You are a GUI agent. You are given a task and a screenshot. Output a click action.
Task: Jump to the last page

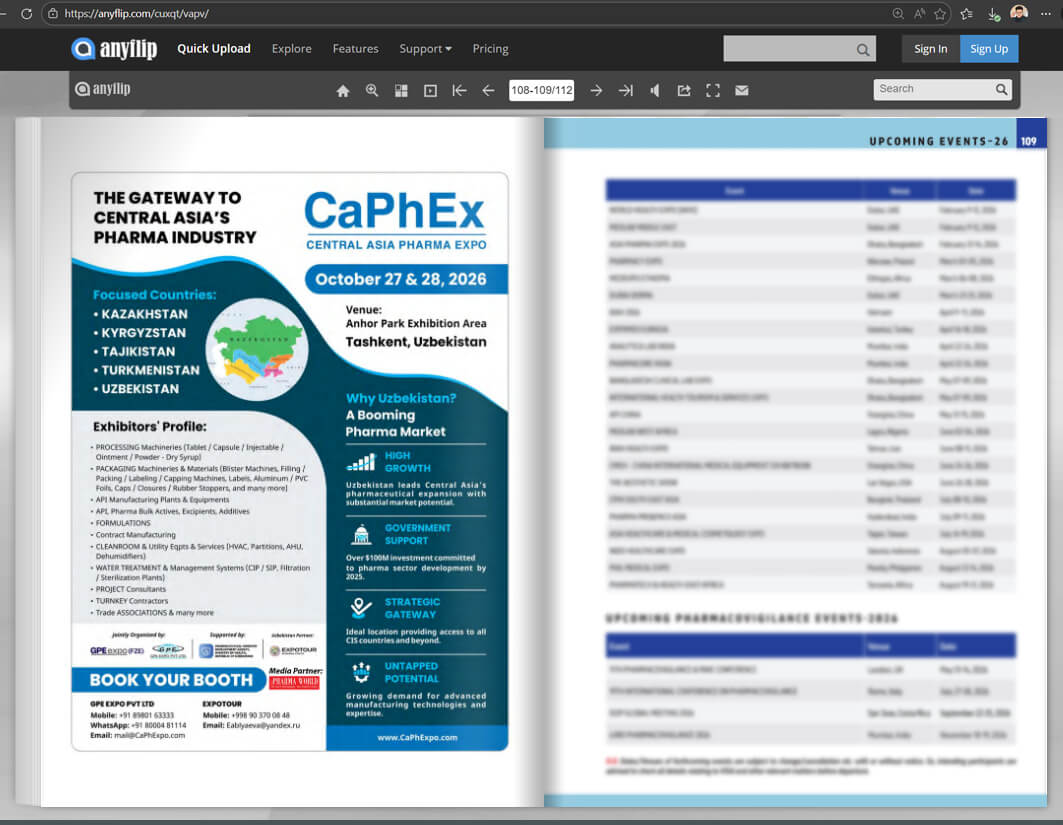tap(625, 90)
